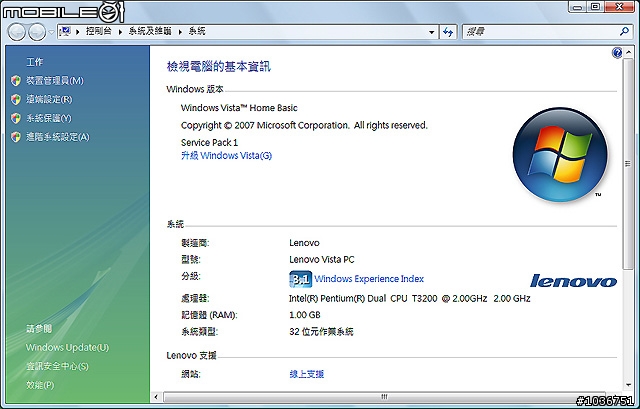Click the 升級 Windows Vista(G) link
The height and width of the screenshot is (409, 640).
227,156
